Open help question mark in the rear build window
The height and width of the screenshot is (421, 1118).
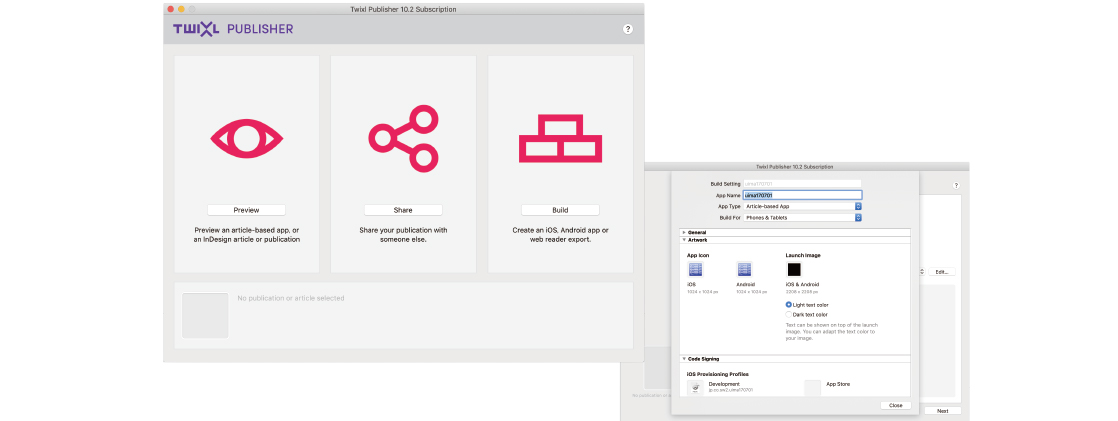956,186
